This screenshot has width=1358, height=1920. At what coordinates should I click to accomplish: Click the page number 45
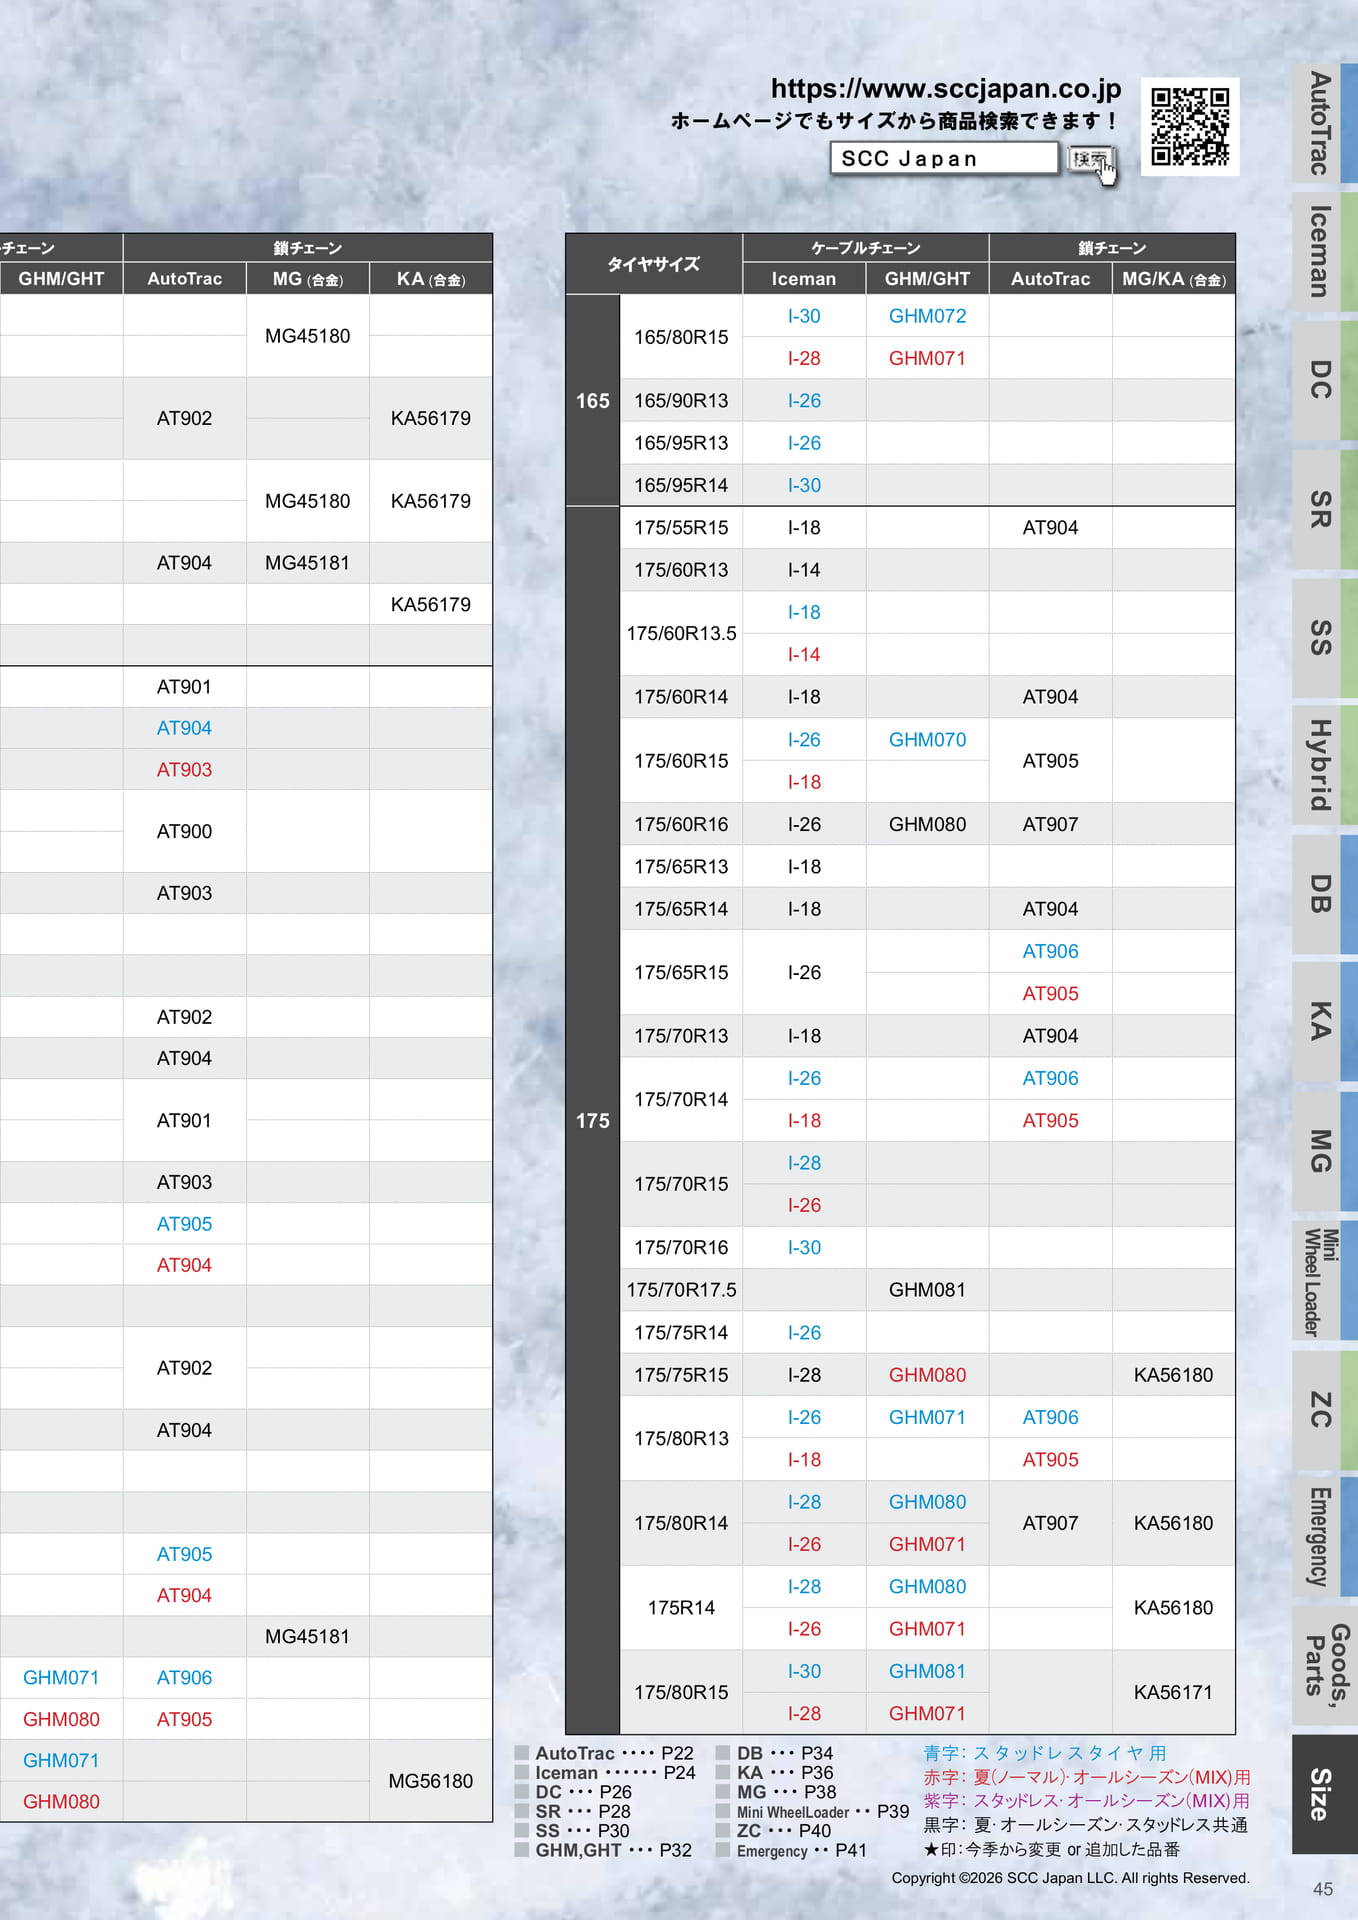tap(1323, 1889)
